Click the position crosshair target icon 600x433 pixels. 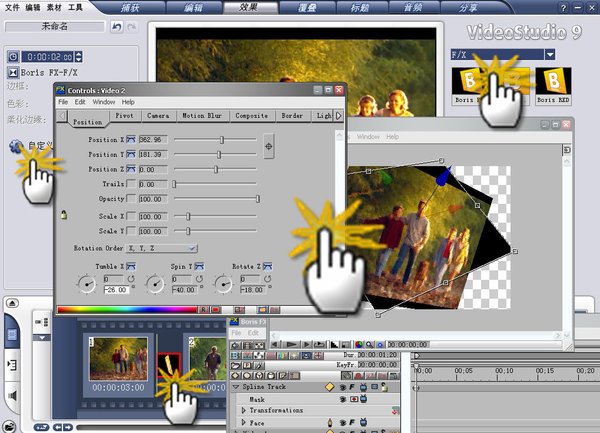tap(268, 147)
